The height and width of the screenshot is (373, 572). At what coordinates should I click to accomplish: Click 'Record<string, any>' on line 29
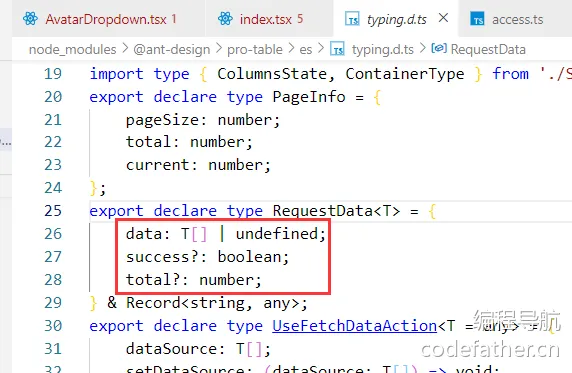213,303
